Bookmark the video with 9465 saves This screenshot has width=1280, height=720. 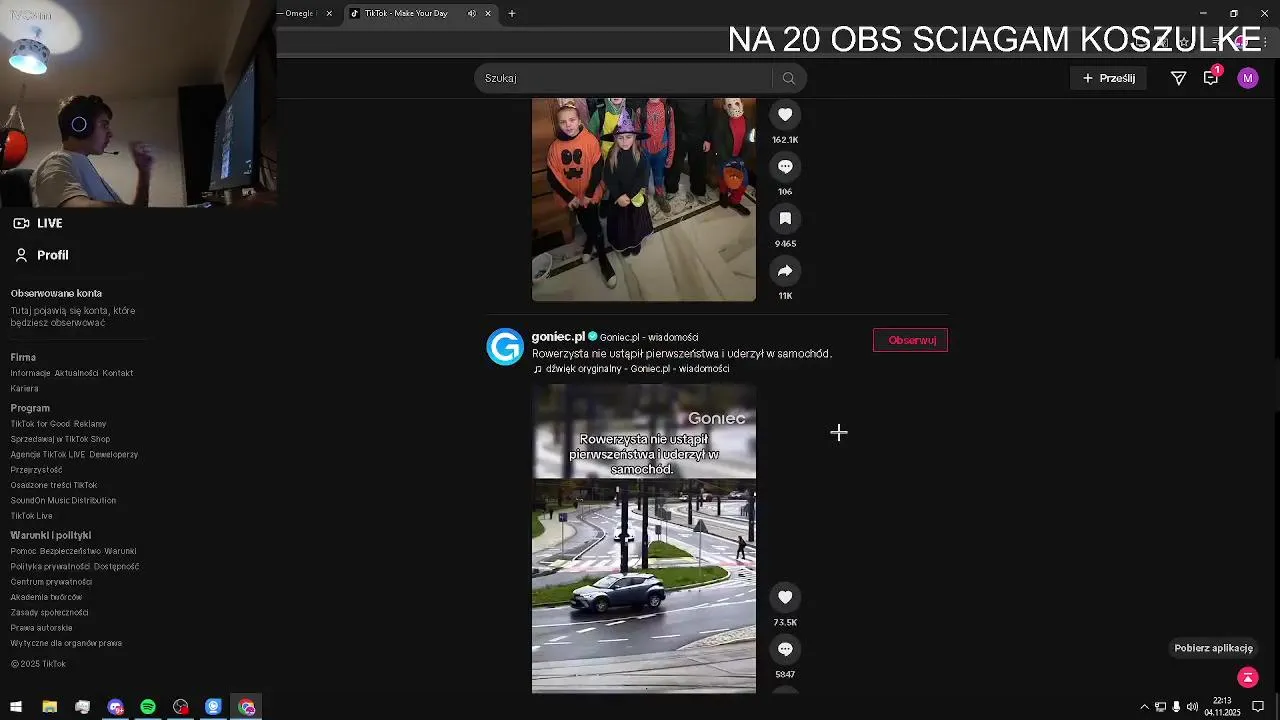[x=785, y=219]
